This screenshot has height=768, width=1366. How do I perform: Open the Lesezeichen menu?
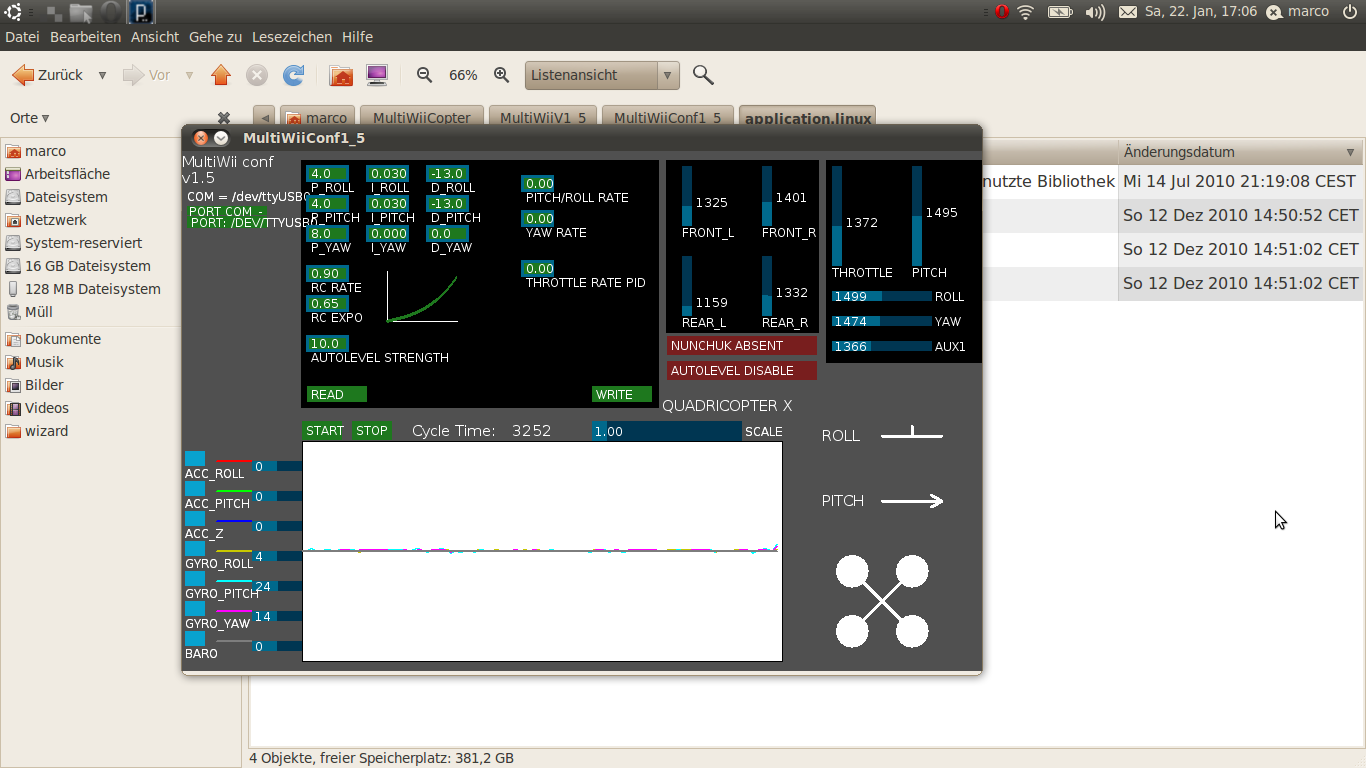click(x=292, y=37)
